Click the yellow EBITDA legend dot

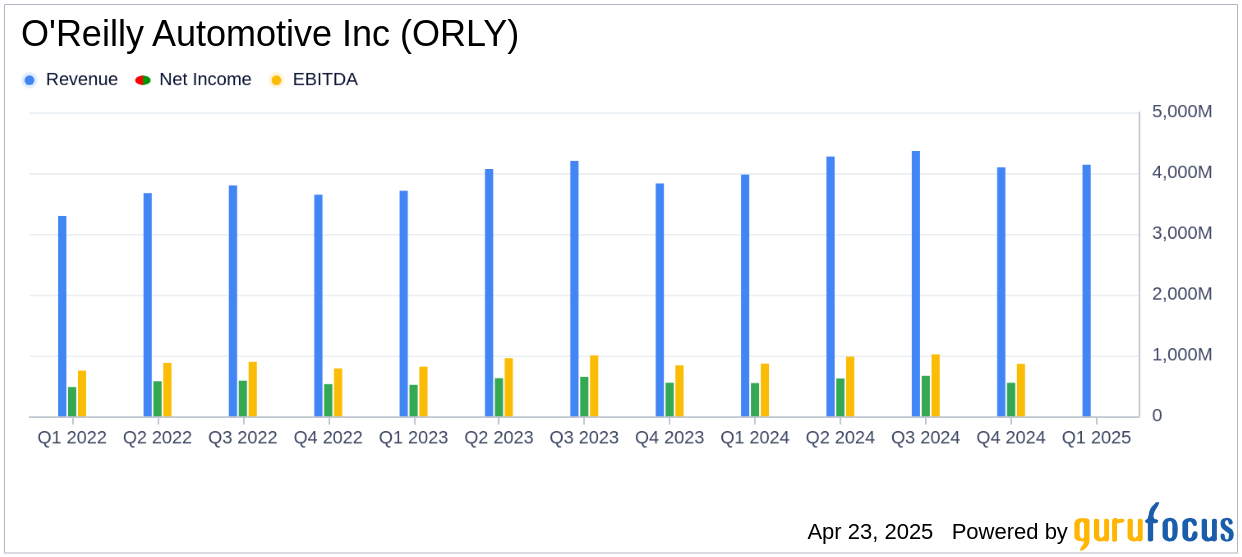coord(276,80)
